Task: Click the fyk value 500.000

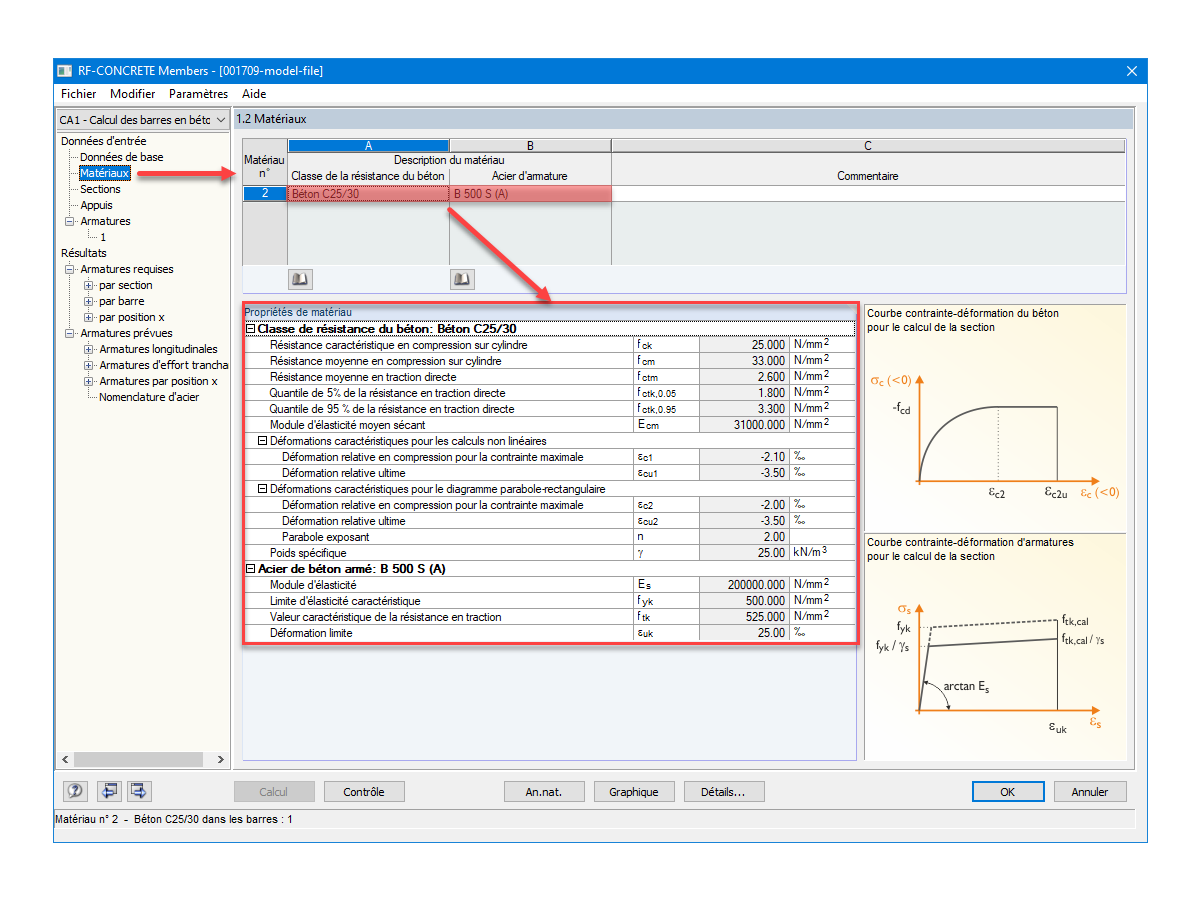Action: coord(745,600)
